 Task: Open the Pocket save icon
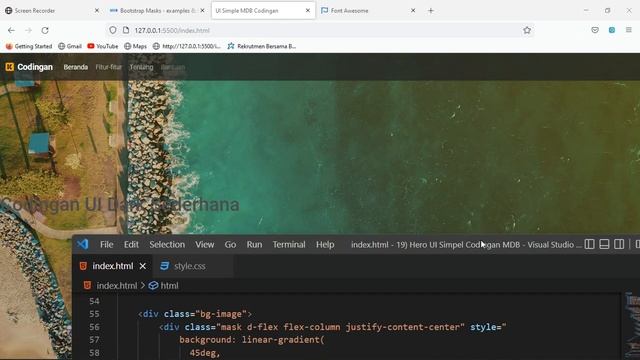click(595, 30)
